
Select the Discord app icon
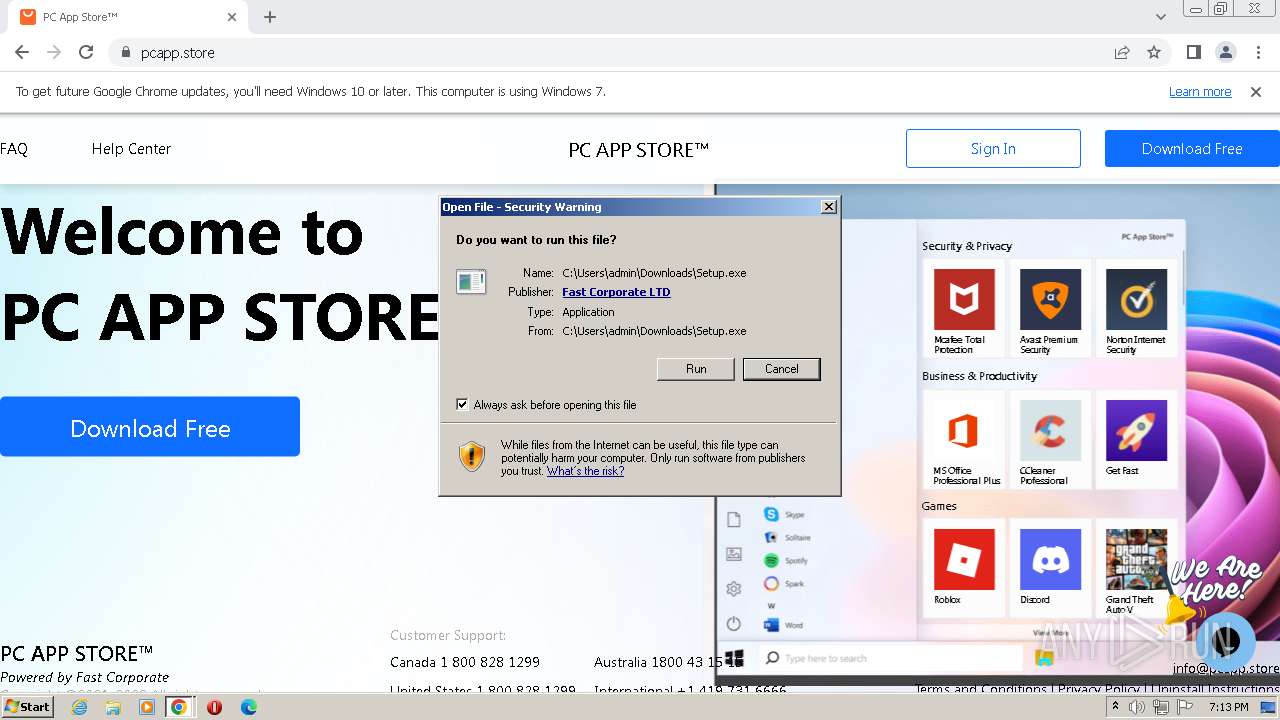click(x=1050, y=560)
